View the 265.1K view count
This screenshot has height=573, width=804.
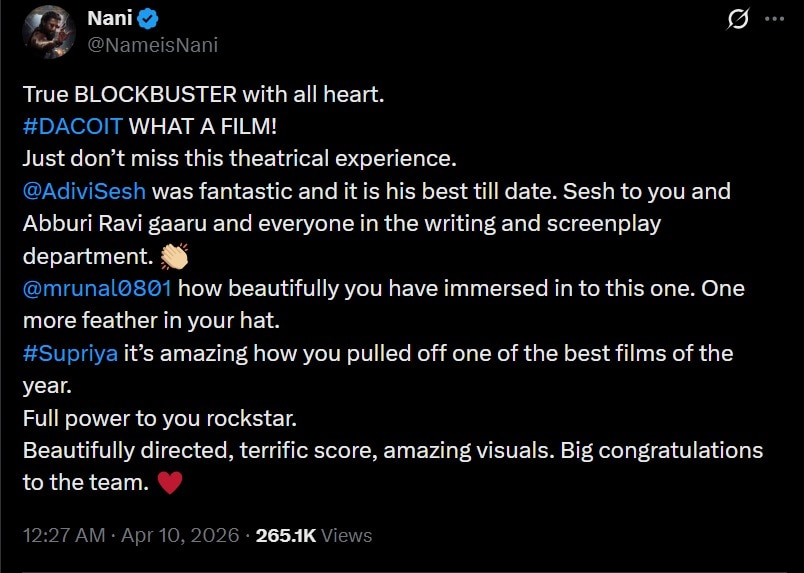(x=286, y=535)
